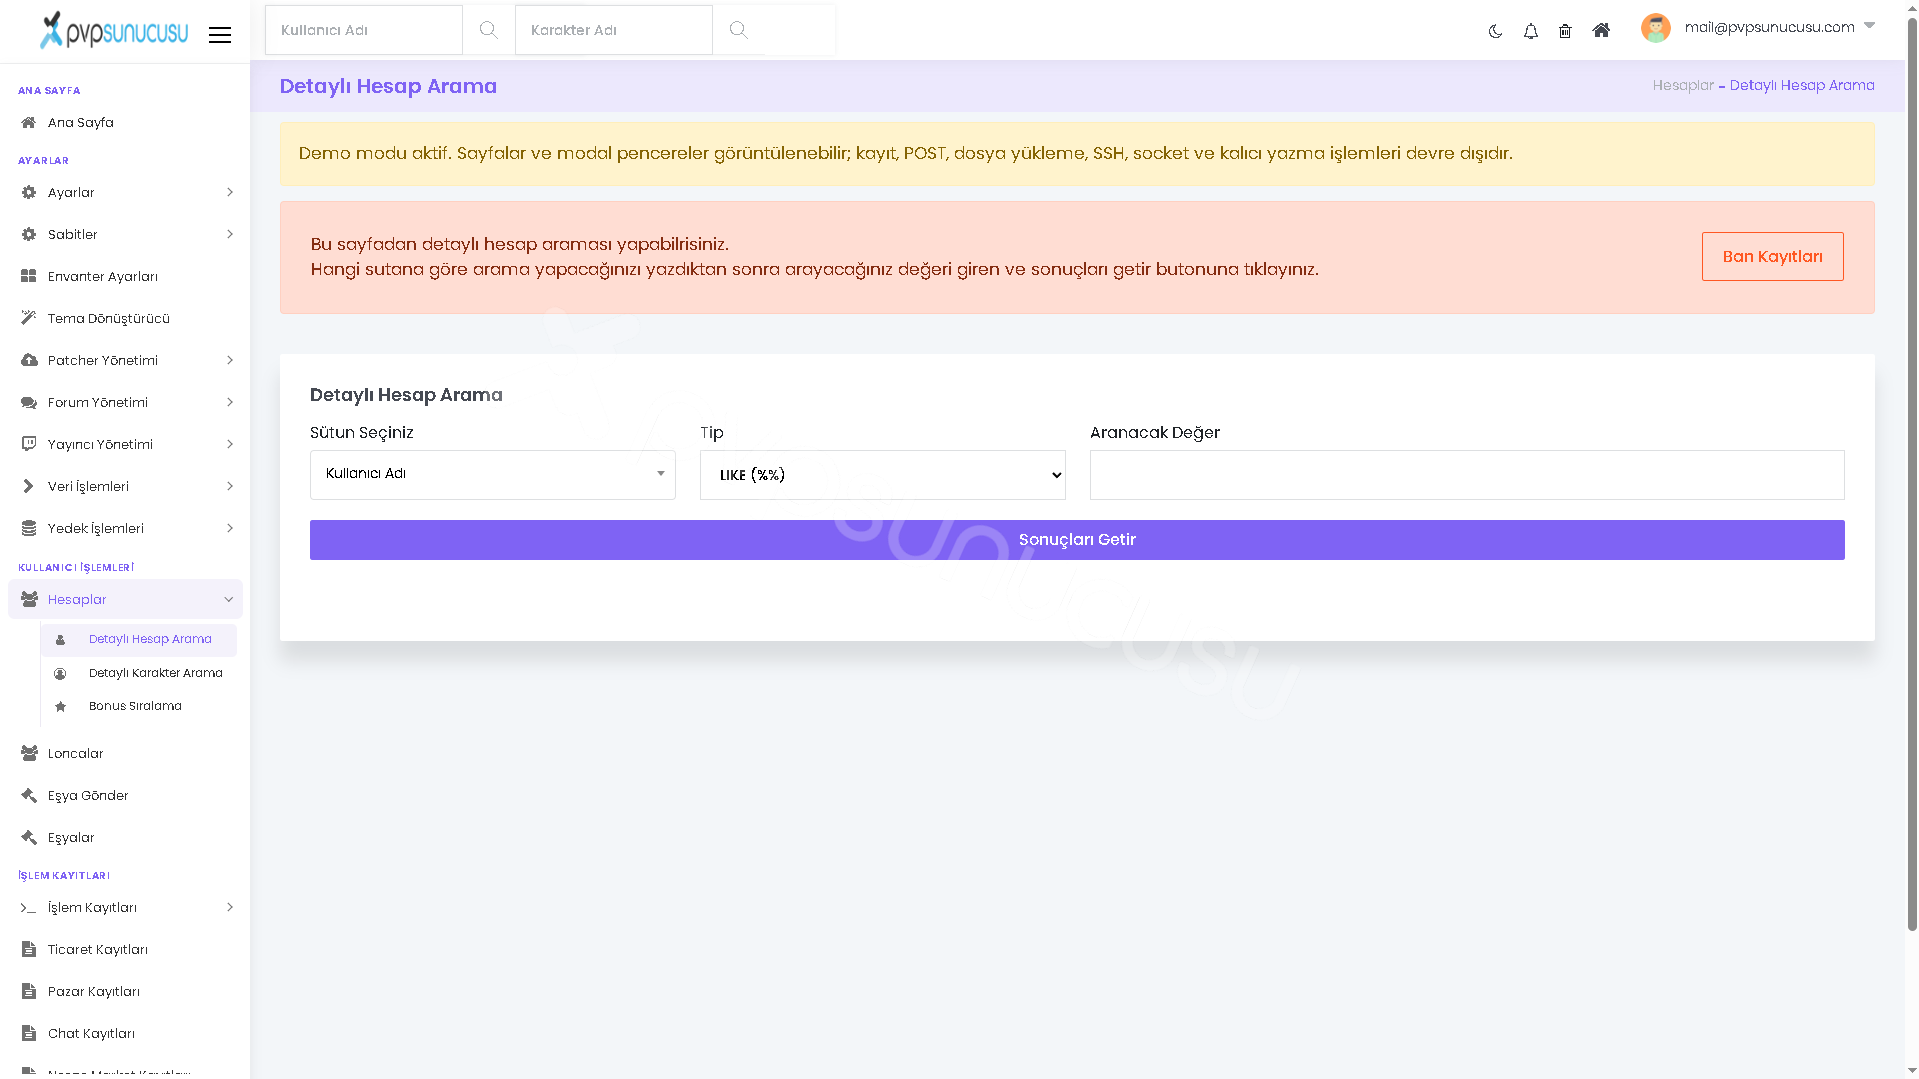Open the Tip LIKE (%%) dropdown
Image resolution: width=1919 pixels, height=1079 pixels.
click(882, 475)
